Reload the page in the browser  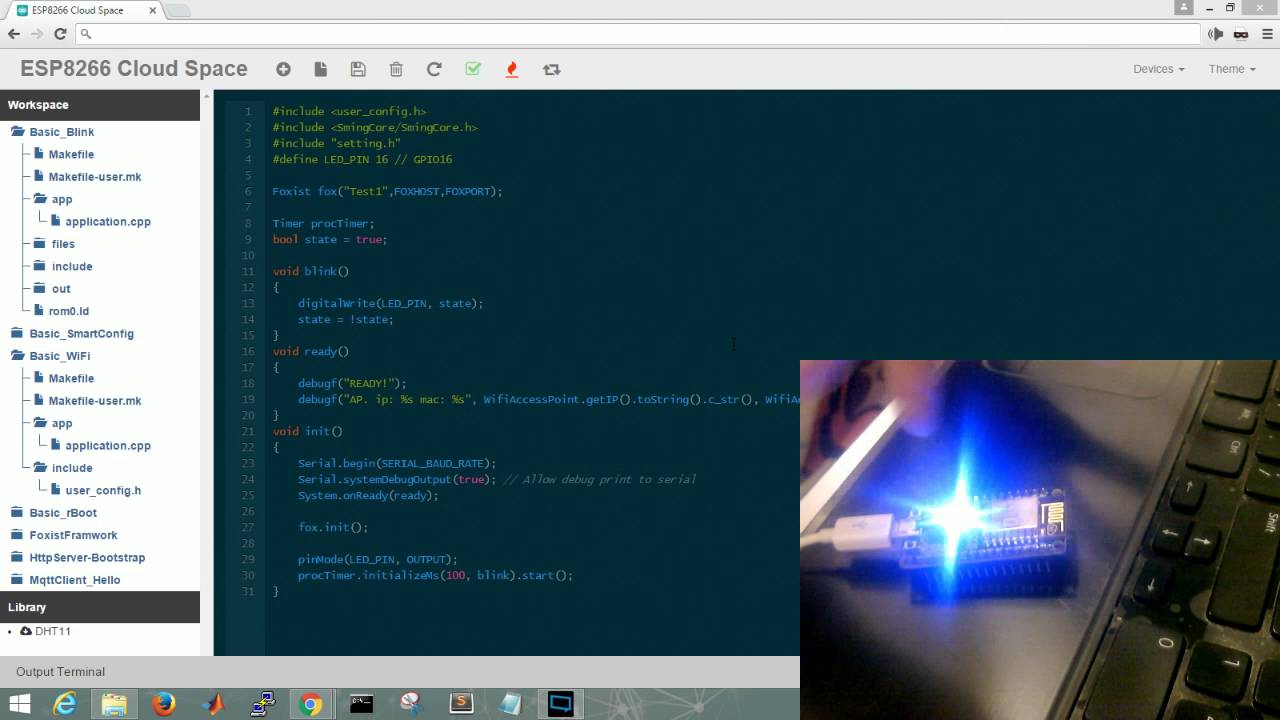tap(60, 33)
